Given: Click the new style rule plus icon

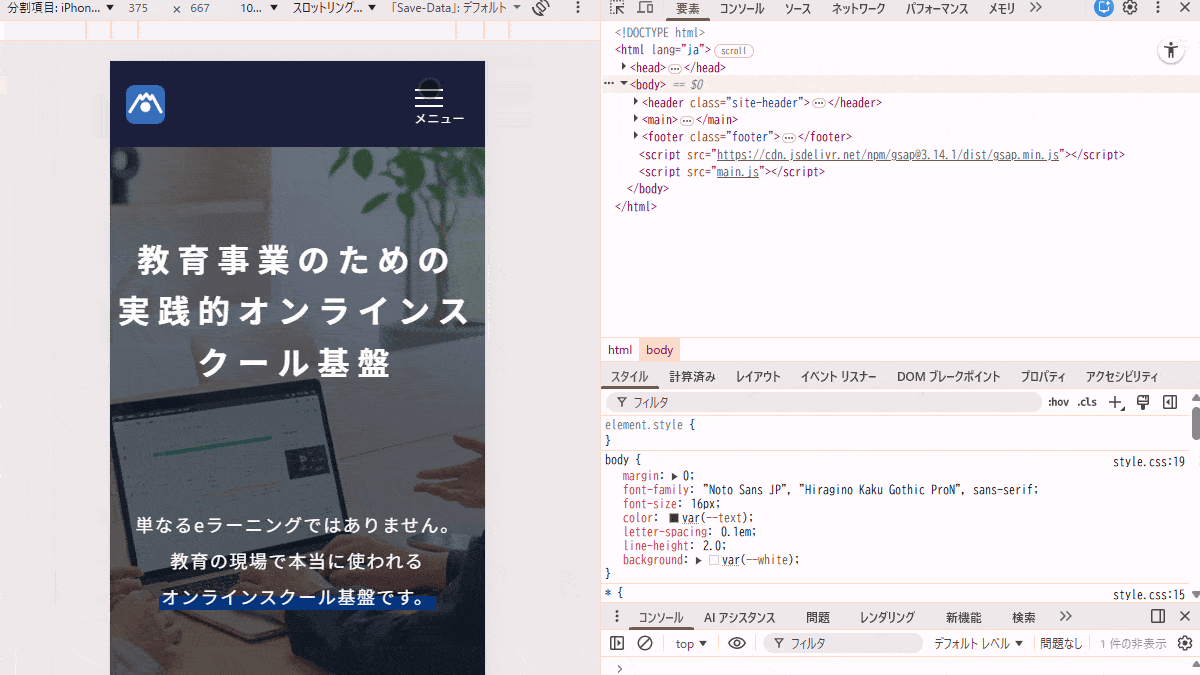Looking at the screenshot, I should coord(1117,402).
